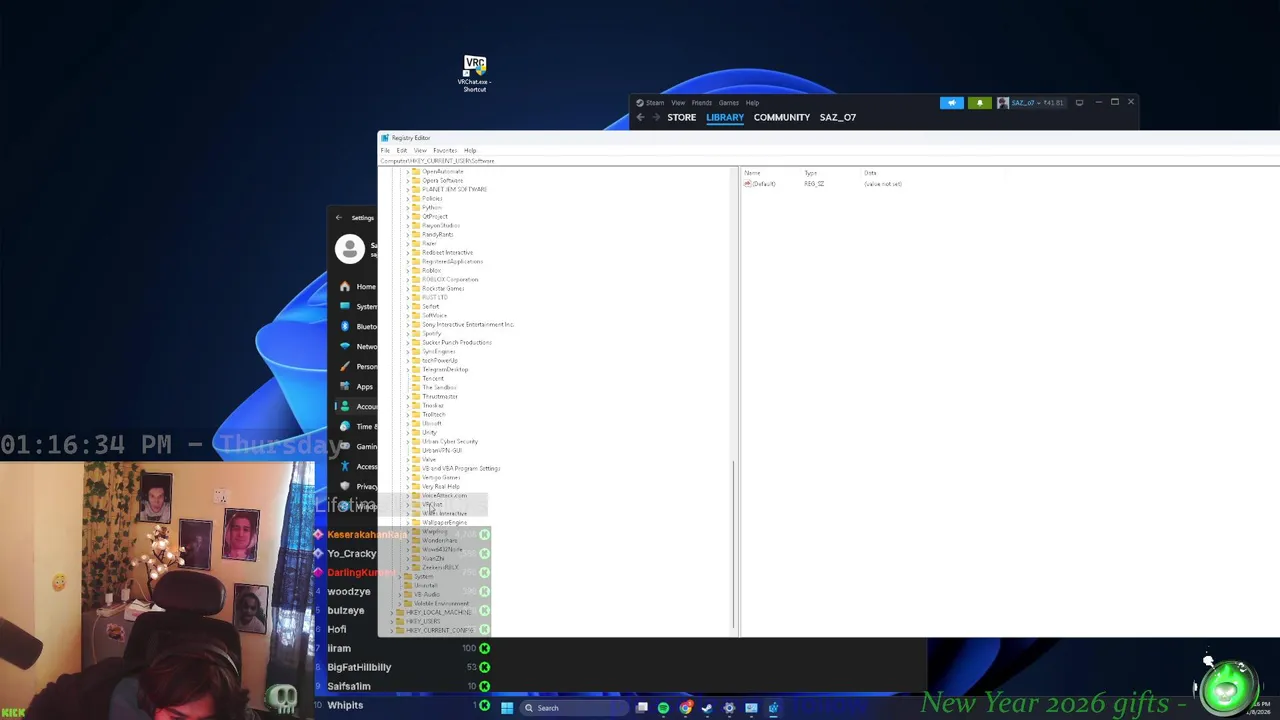
Task: Open Spotify from the taskbar
Action: [x=663, y=708]
